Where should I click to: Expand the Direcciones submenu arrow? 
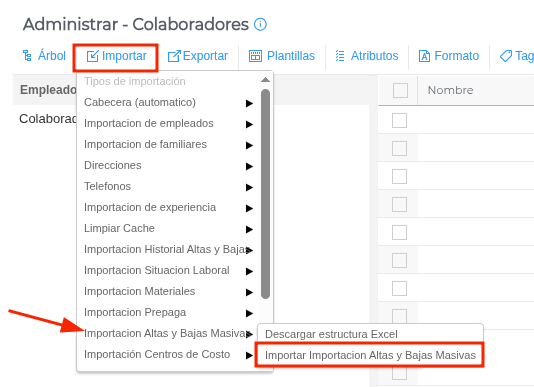[x=249, y=166]
